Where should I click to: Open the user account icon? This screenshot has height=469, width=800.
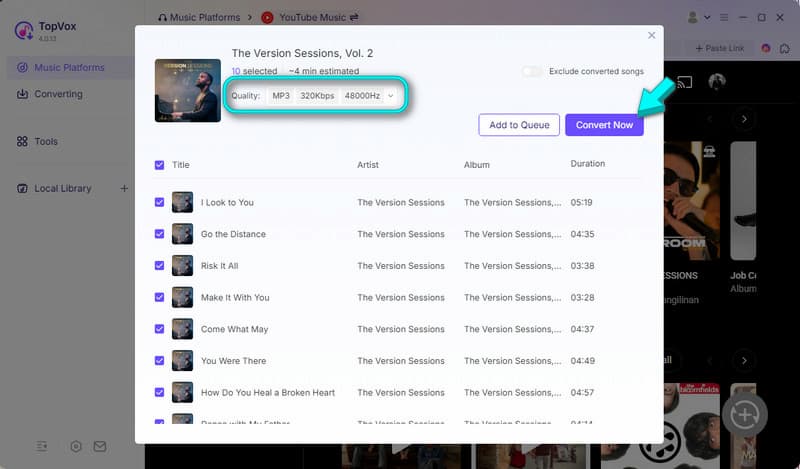tap(692, 17)
